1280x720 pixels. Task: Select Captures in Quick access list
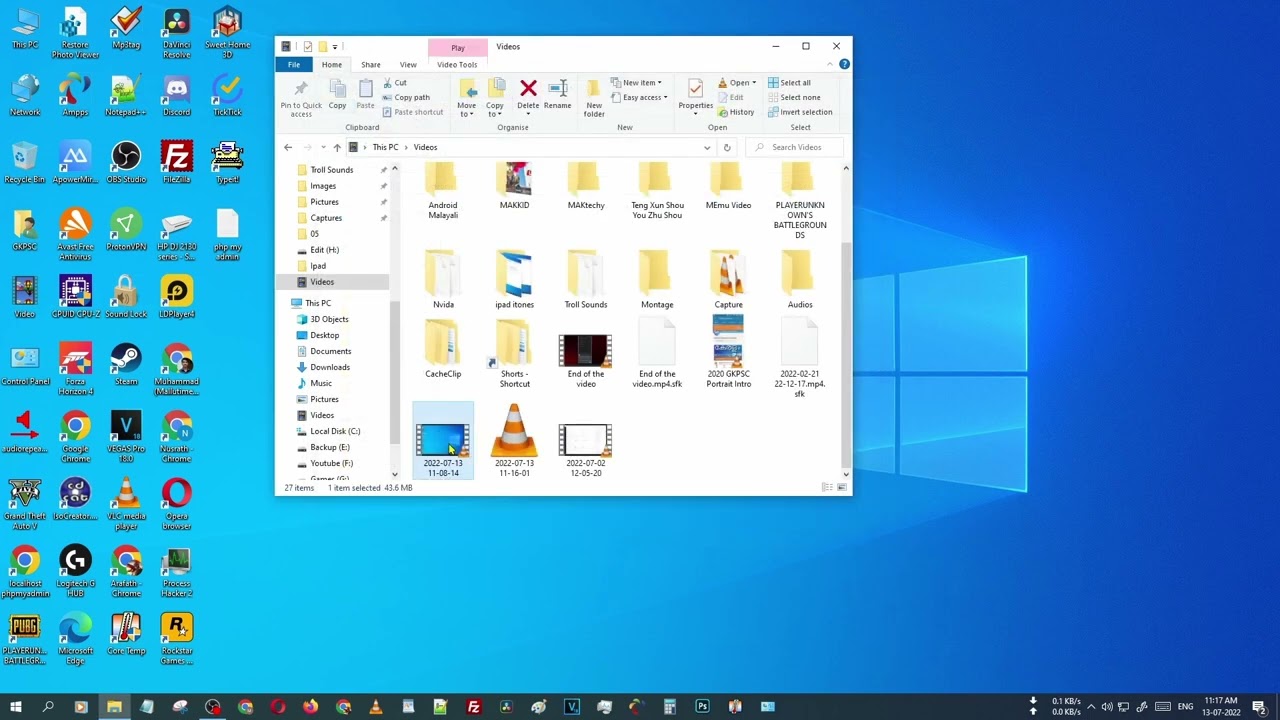pyautogui.click(x=326, y=218)
